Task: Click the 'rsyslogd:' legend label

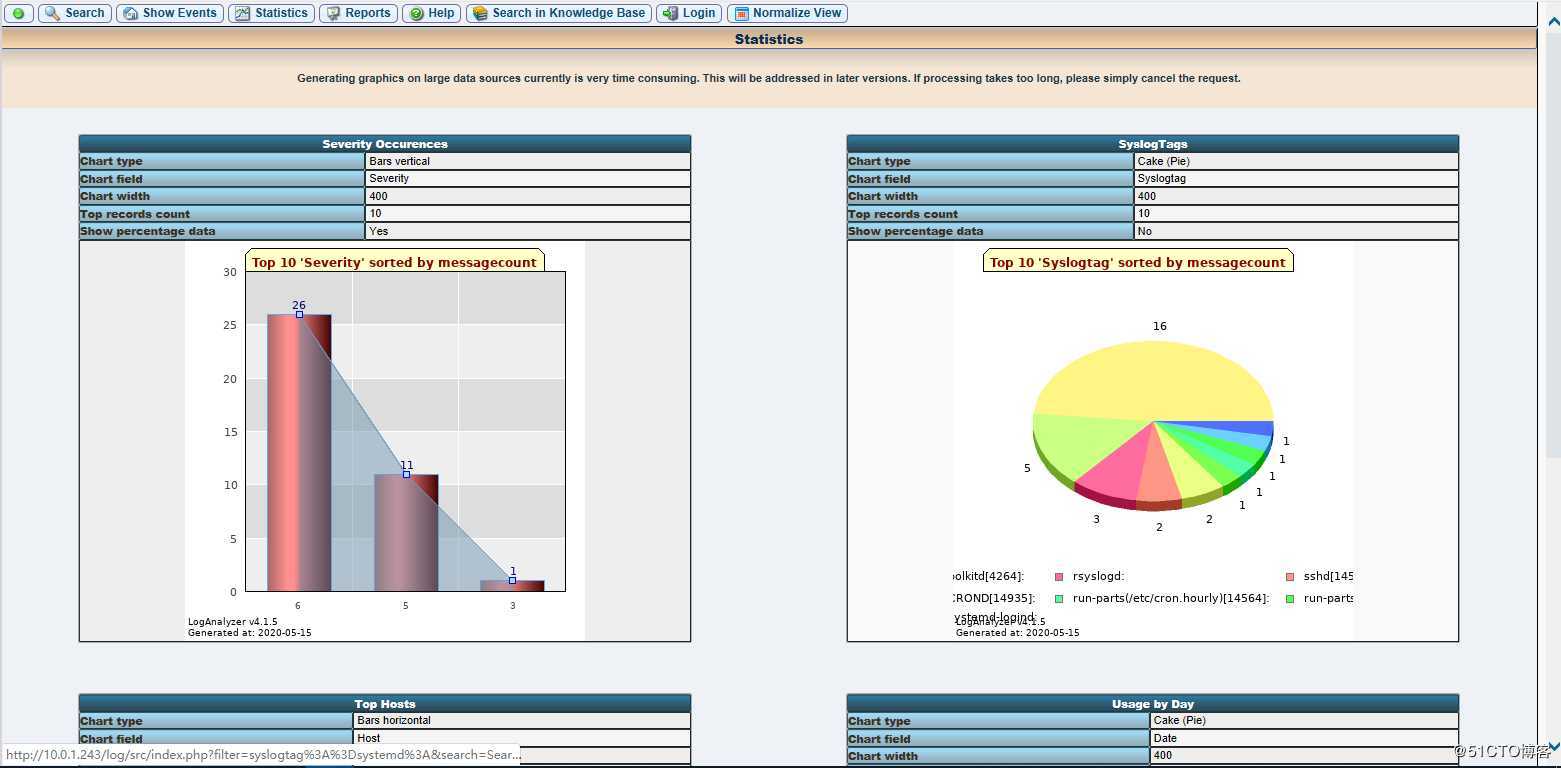Action: point(1098,576)
